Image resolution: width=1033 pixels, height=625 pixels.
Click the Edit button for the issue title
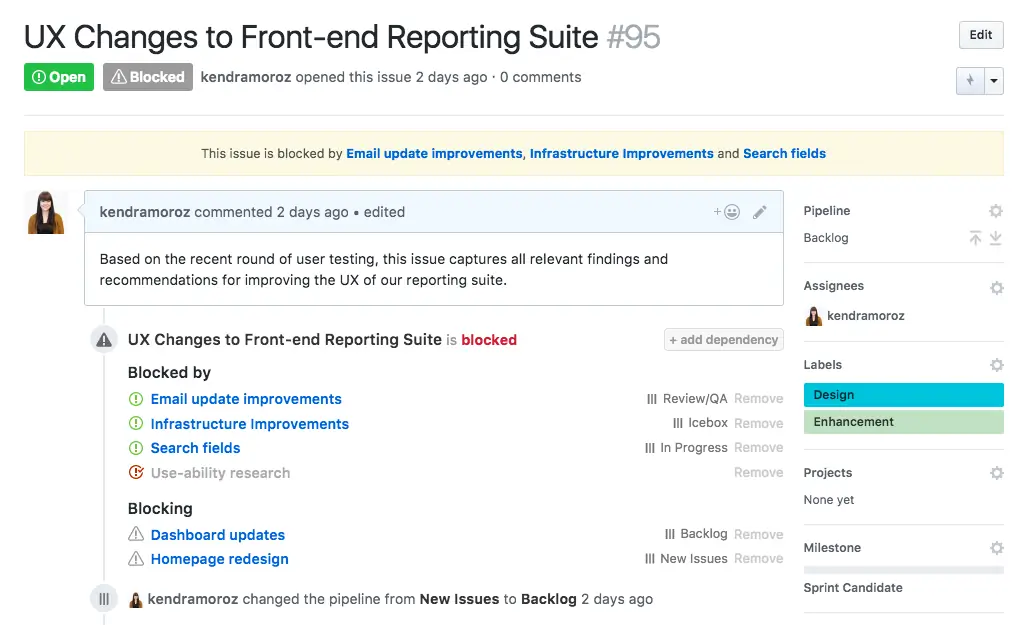tap(981, 35)
